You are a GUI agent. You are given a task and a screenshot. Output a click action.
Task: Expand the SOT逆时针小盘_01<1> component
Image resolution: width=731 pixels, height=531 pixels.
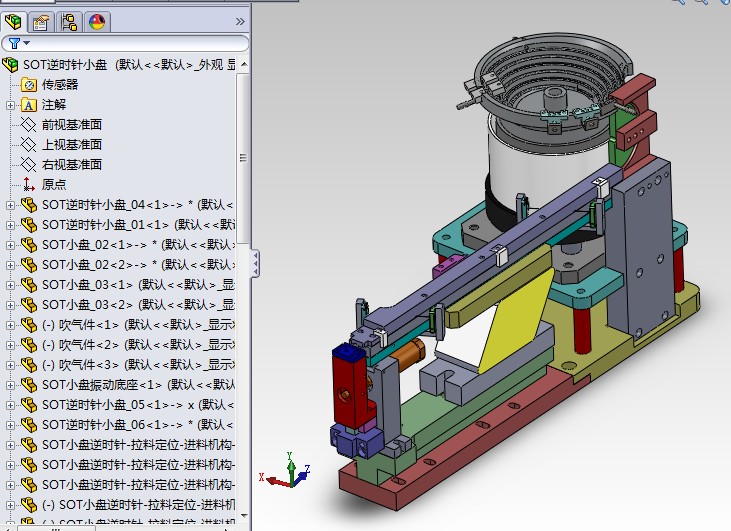[10, 225]
